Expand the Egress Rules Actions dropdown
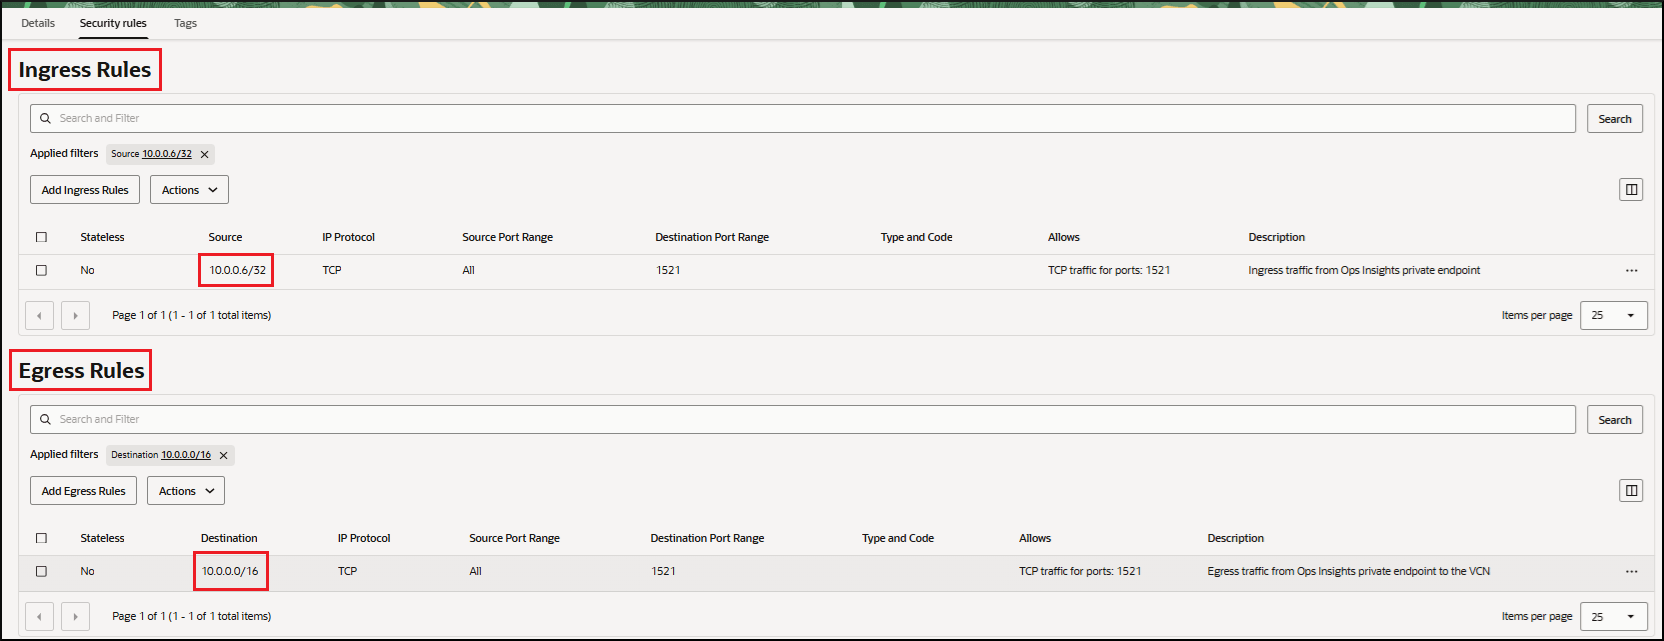1664x641 pixels. click(186, 491)
